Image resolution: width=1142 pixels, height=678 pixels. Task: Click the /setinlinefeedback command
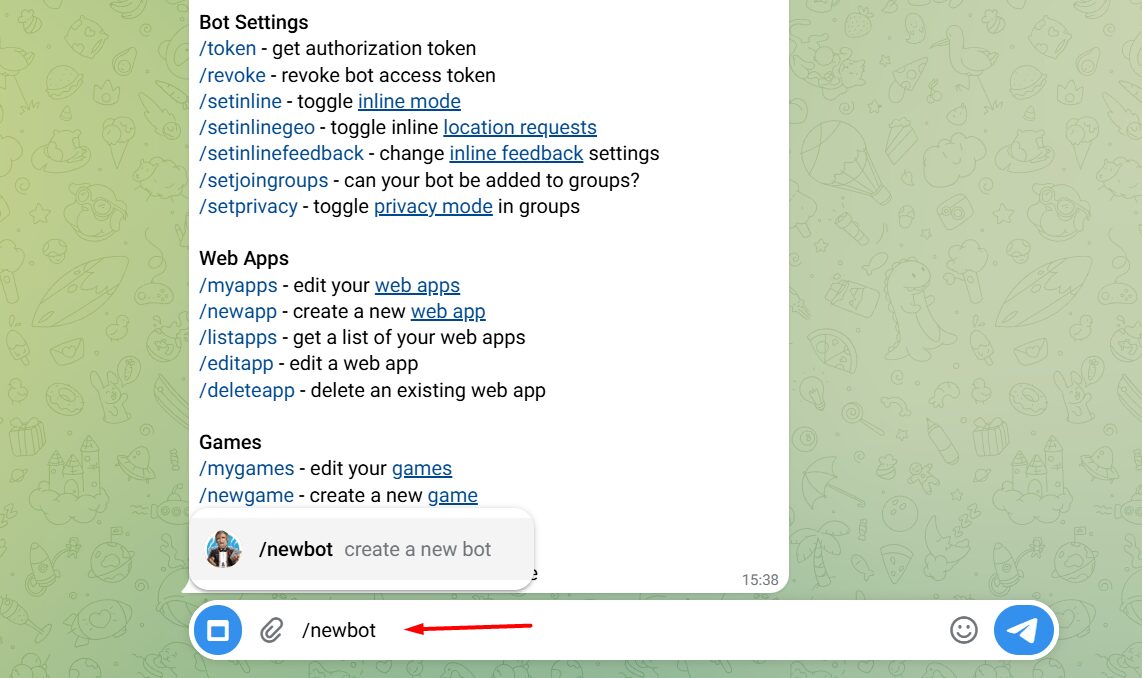[281, 154]
